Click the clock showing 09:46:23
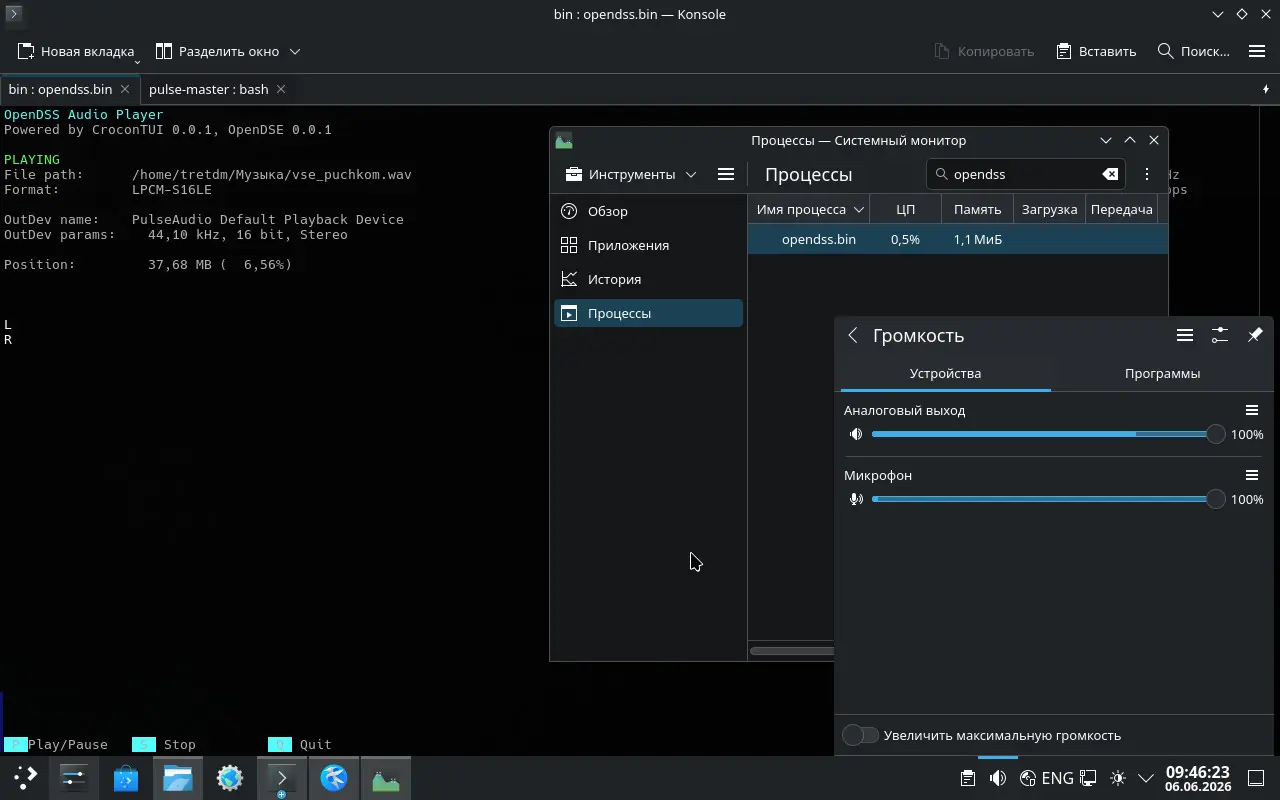Image resolution: width=1280 pixels, height=800 pixels. [1197, 778]
